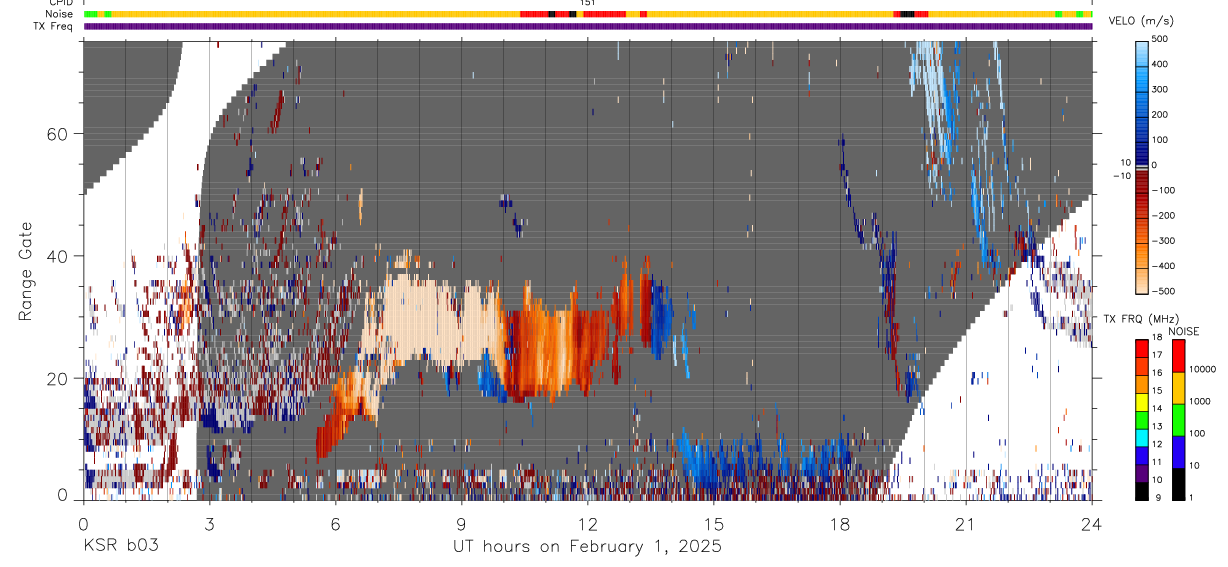Click the TX Freq row label at top left
The image size is (1228, 567).
pyautogui.click(x=54, y=26)
